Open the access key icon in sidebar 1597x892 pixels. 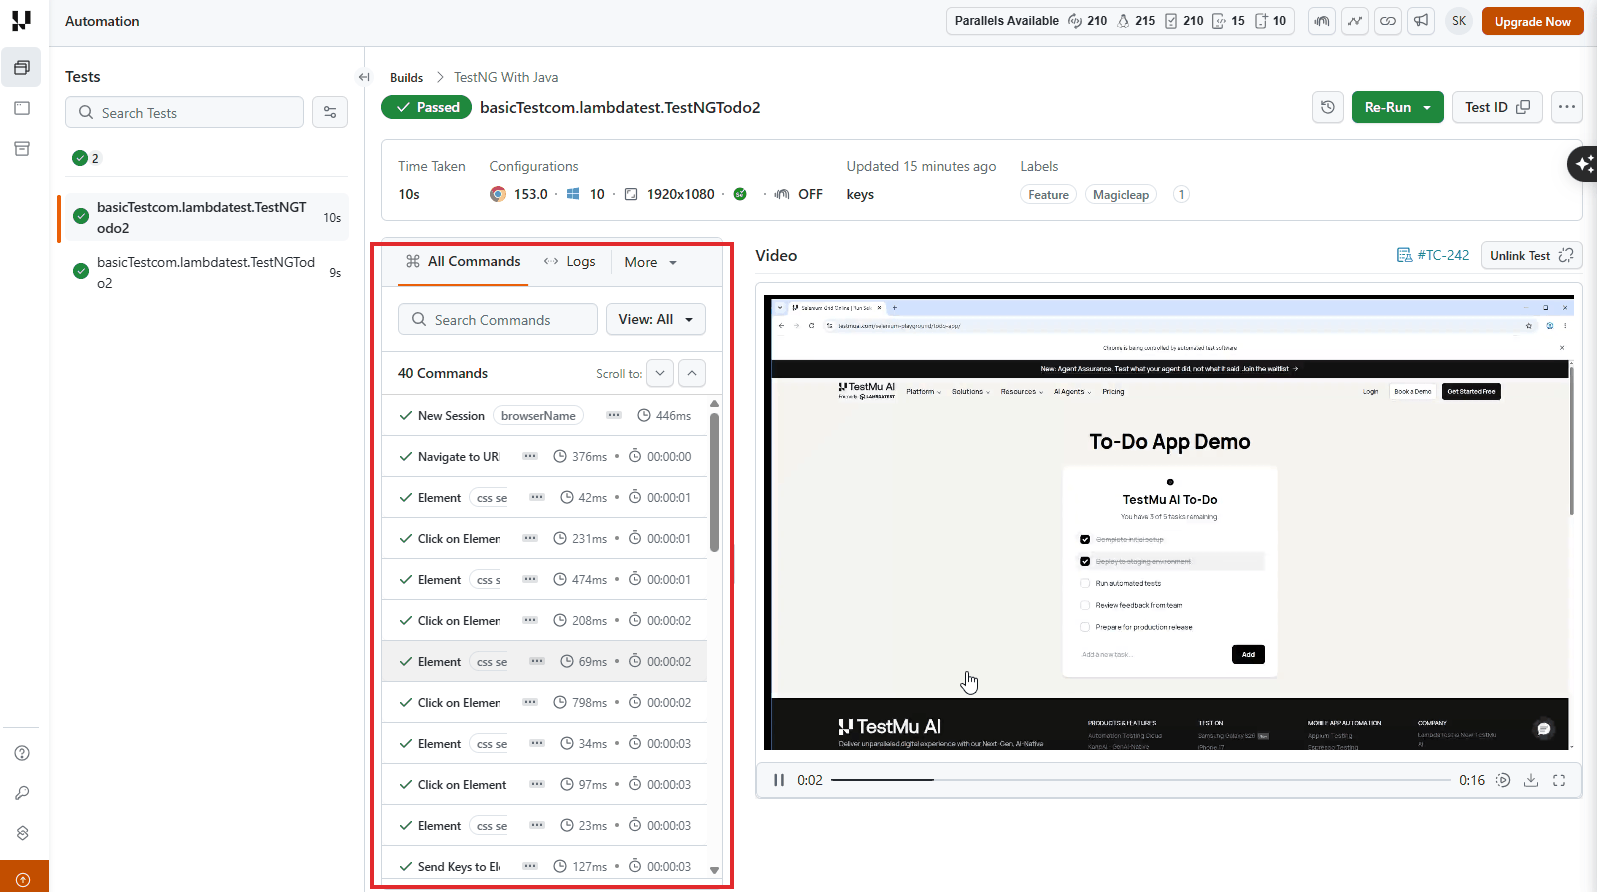click(22, 793)
